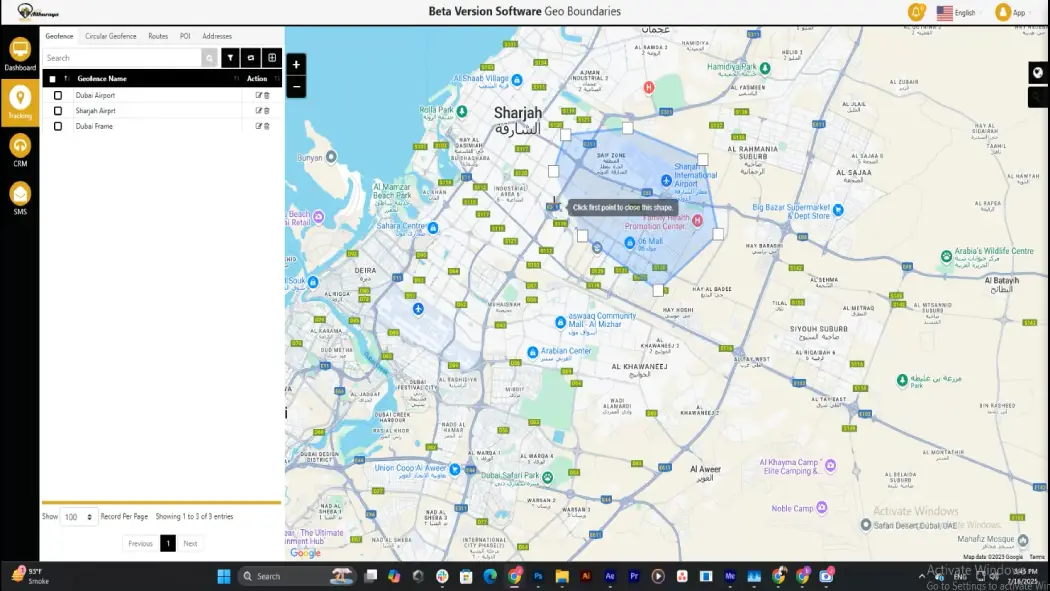
Task: Go to page 1
Action: [168, 543]
